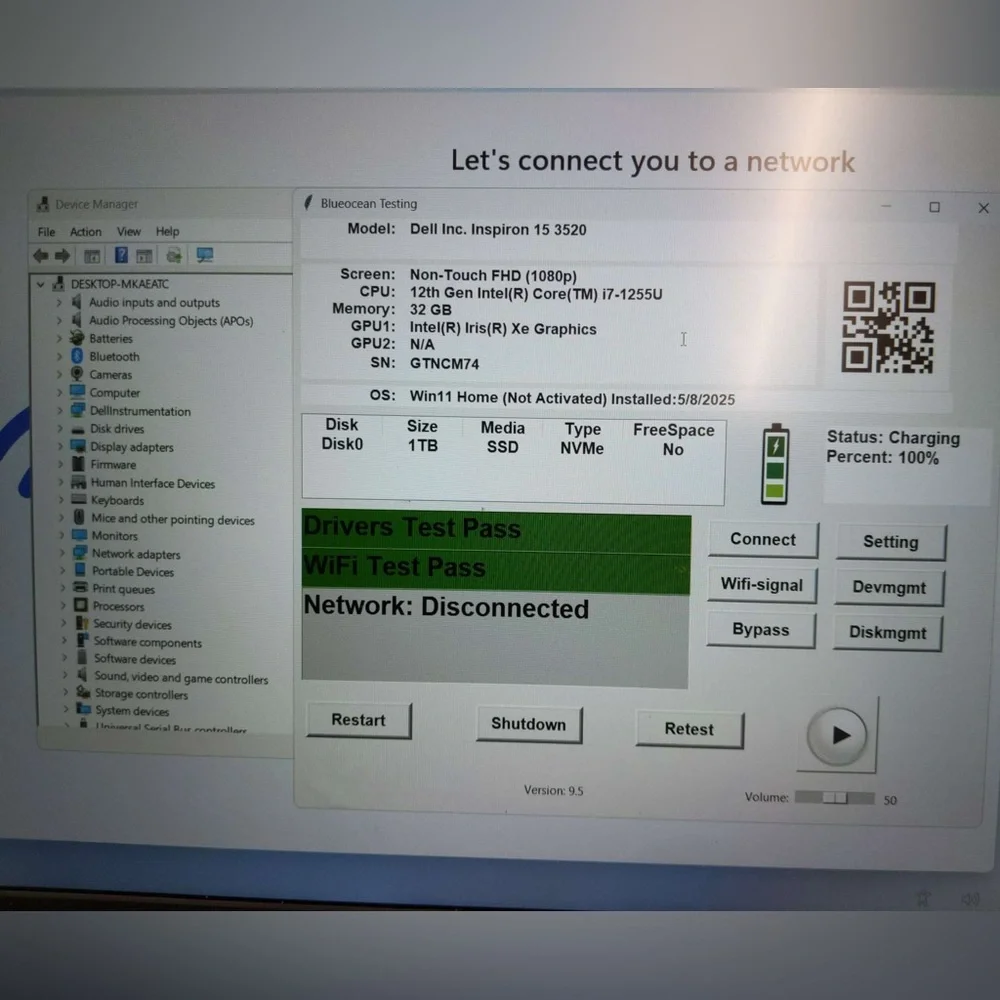Click the action pane icon right of Help icon
This screenshot has width=1000, height=1000.
(x=144, y=256)
